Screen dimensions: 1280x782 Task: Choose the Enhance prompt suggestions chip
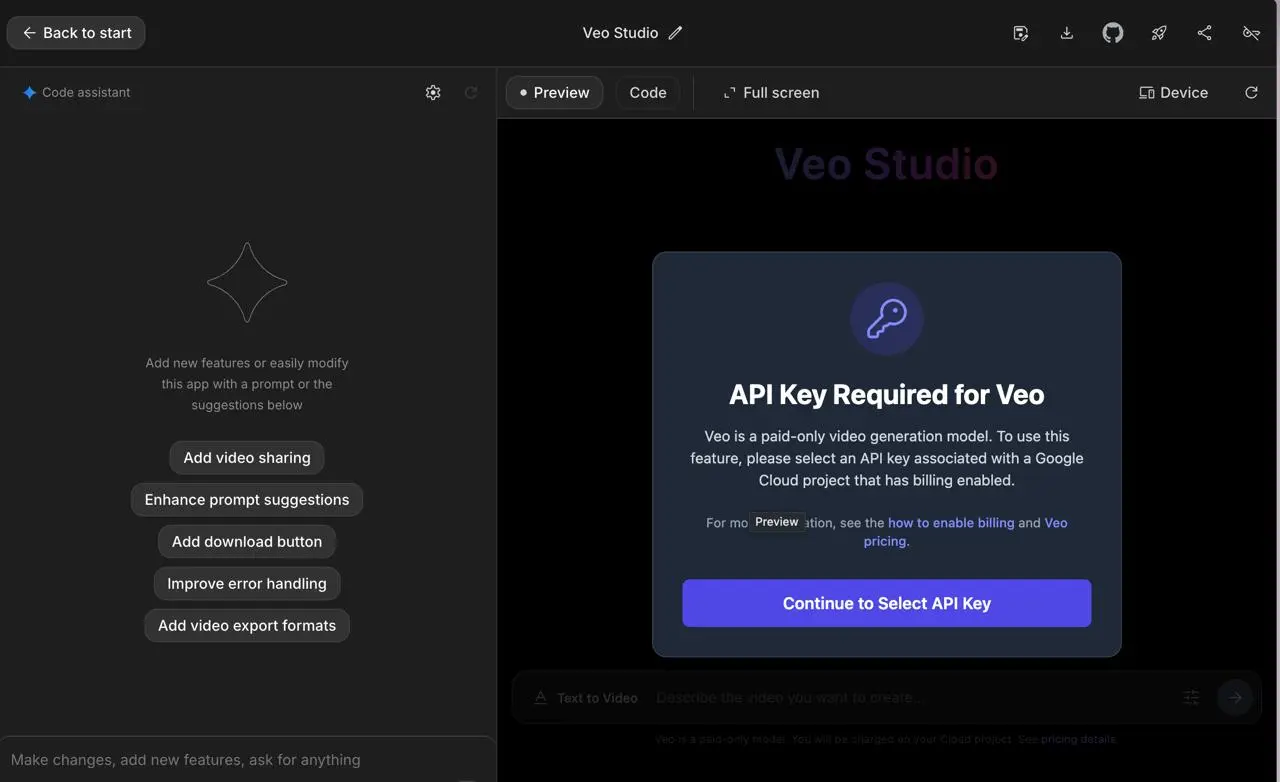pos(247,500)
